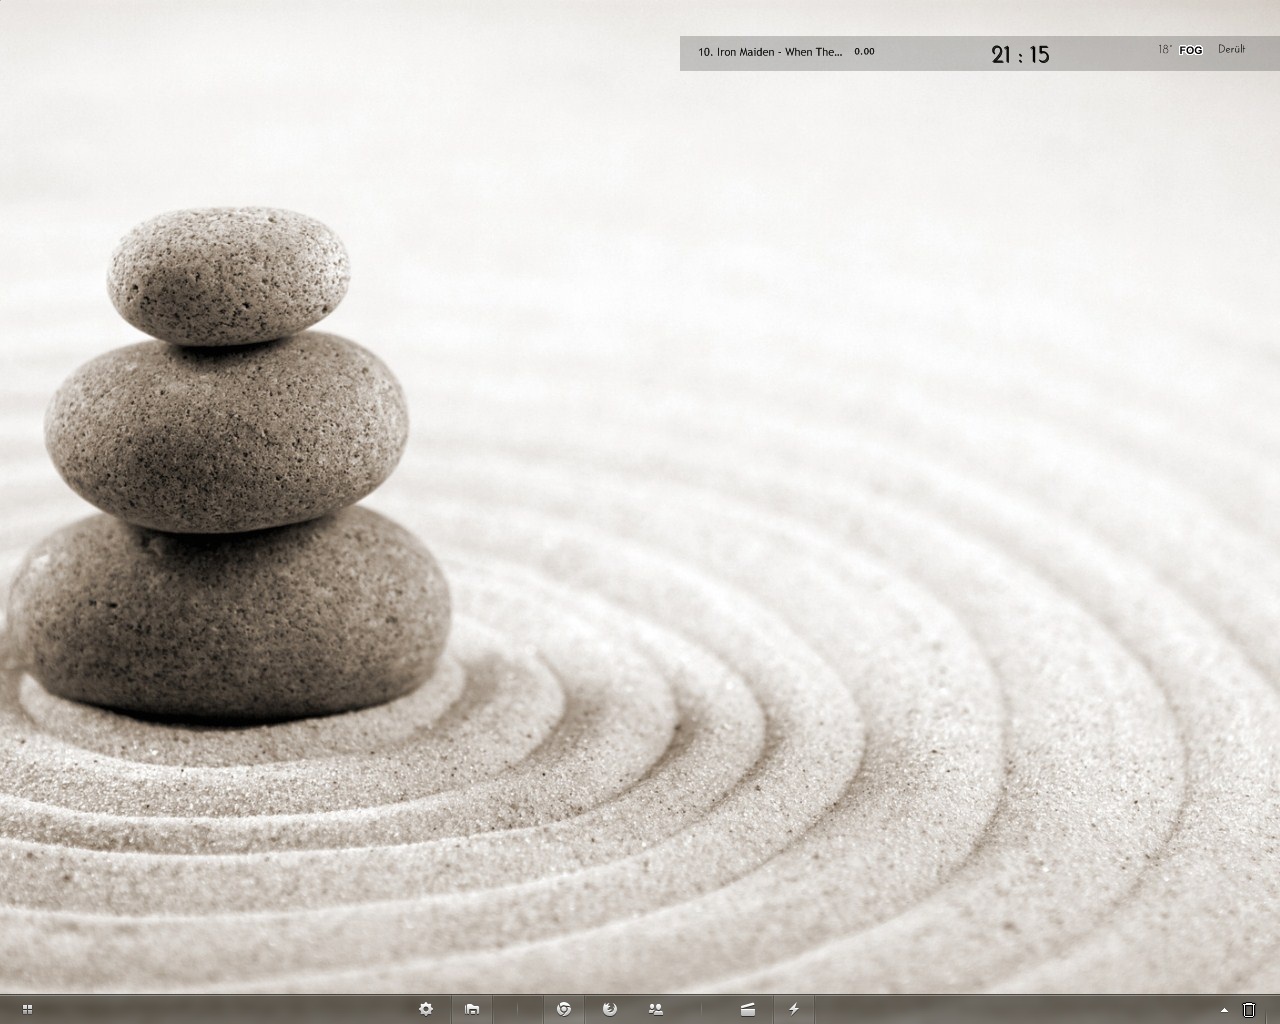Open the start menu grid icon
Screen dimensions: 1280x1024
(27, 1010)
